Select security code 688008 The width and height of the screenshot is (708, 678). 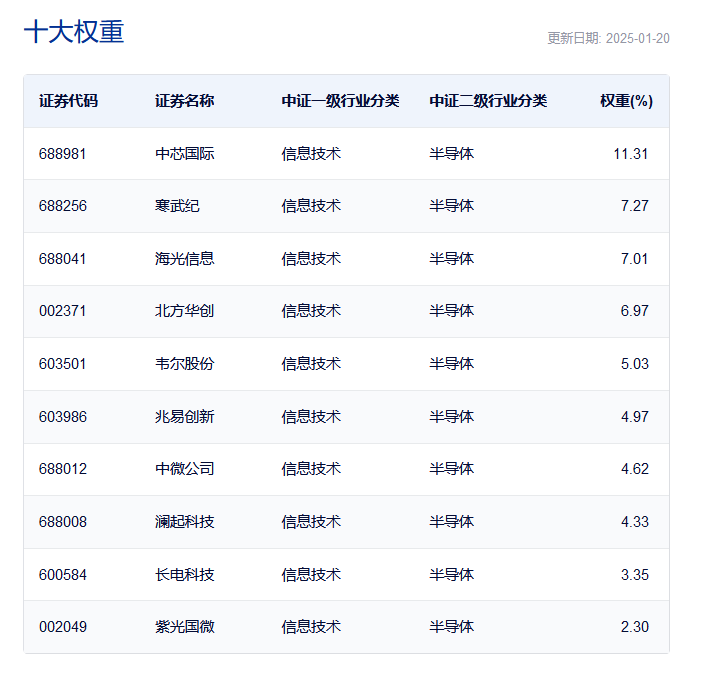(x=62, y=522)
